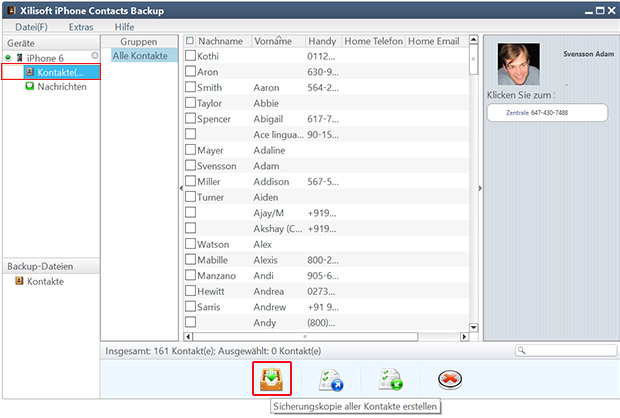Viewport: 620px width, 418px height.
Task: Click the Kontakte icon under Backup-Dateien
Action: coord(19,281)
